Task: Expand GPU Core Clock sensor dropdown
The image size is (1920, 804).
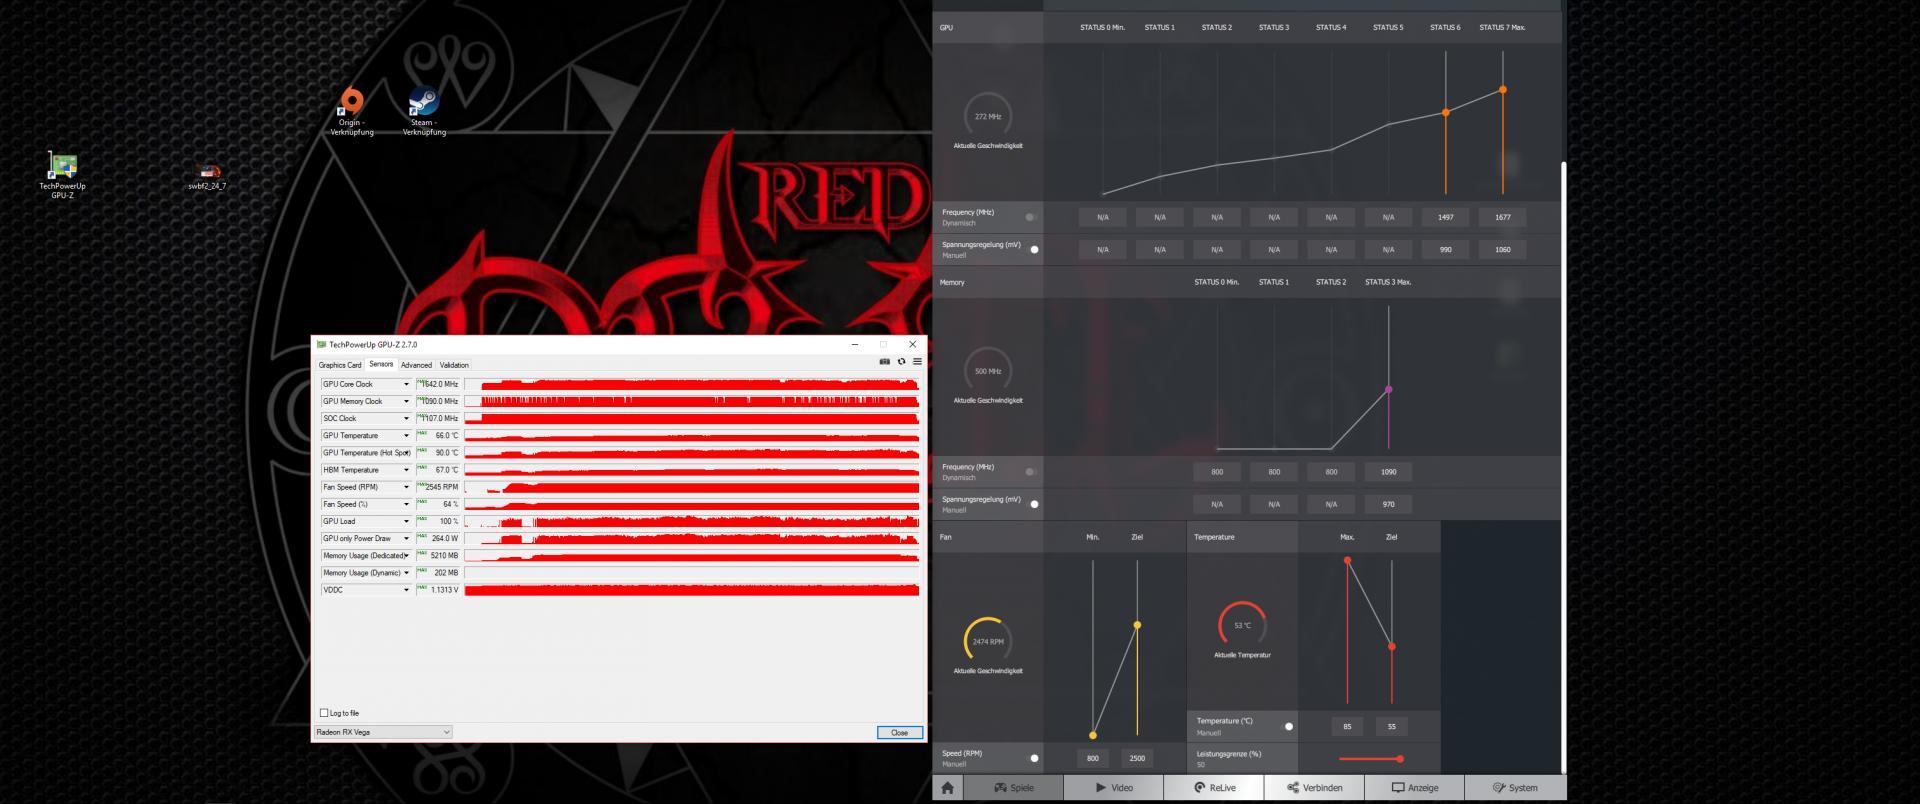Action: (x=406, y=384)
